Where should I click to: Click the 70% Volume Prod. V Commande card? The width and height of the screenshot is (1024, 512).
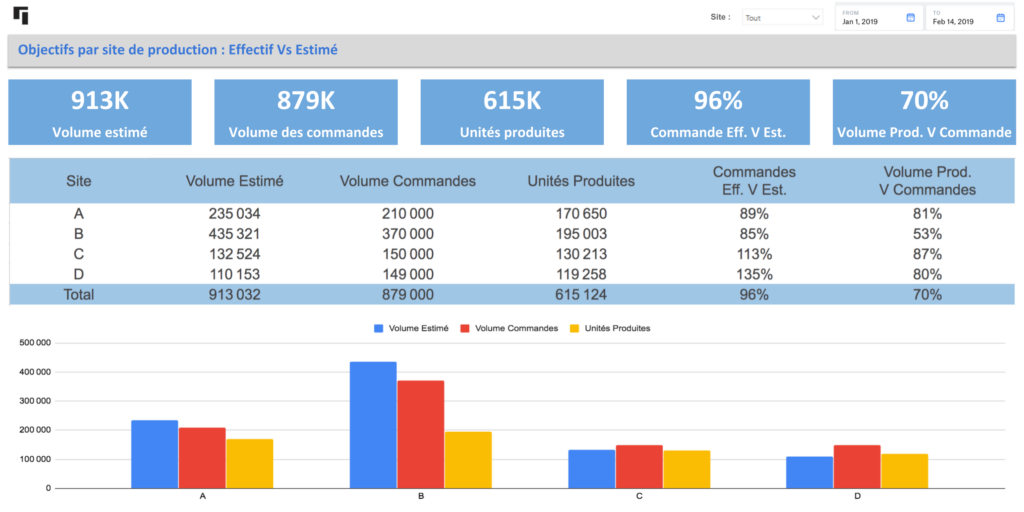[x=924, y=112]
